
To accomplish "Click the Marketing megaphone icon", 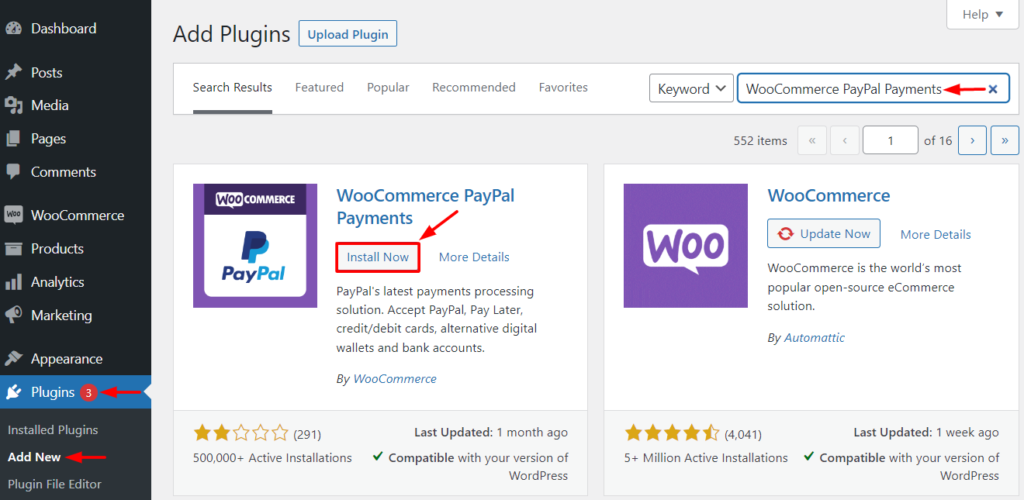I will click(x=13, y=315).
